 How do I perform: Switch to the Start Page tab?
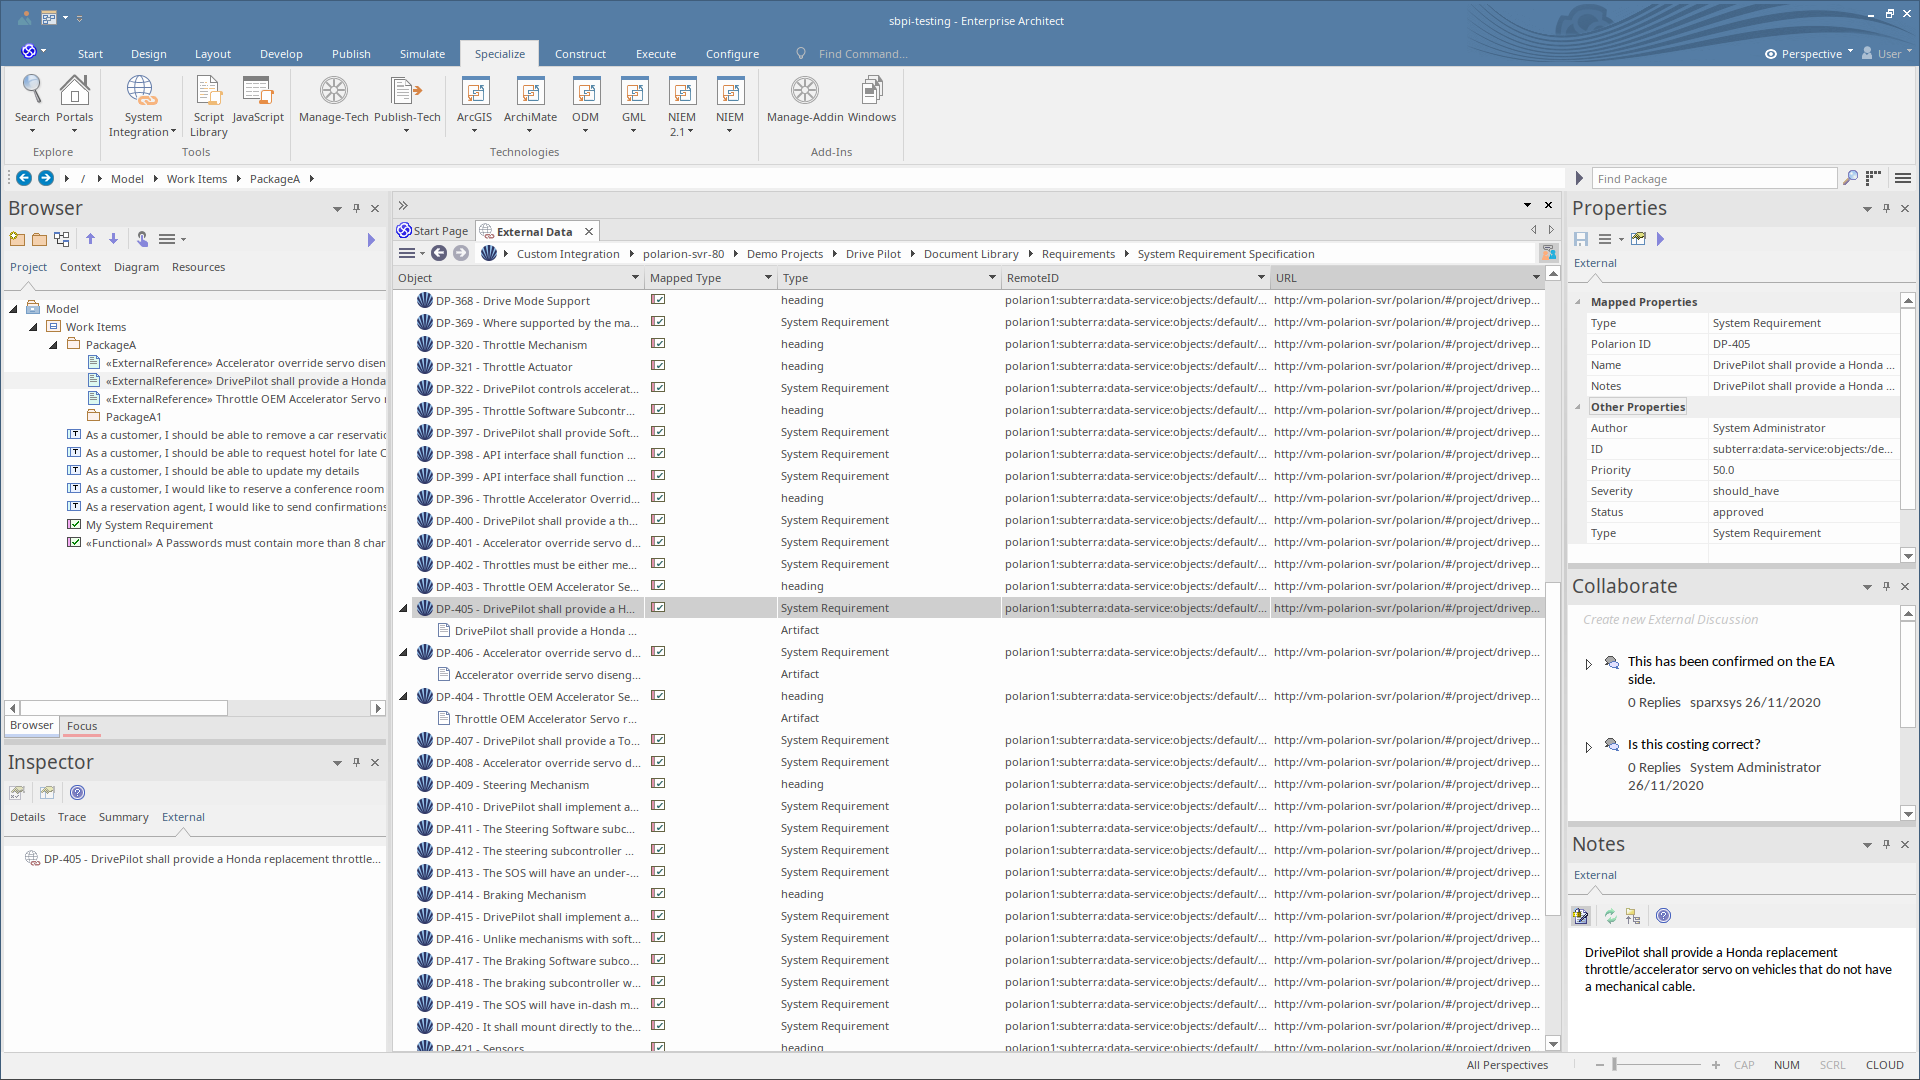(433, 231)
